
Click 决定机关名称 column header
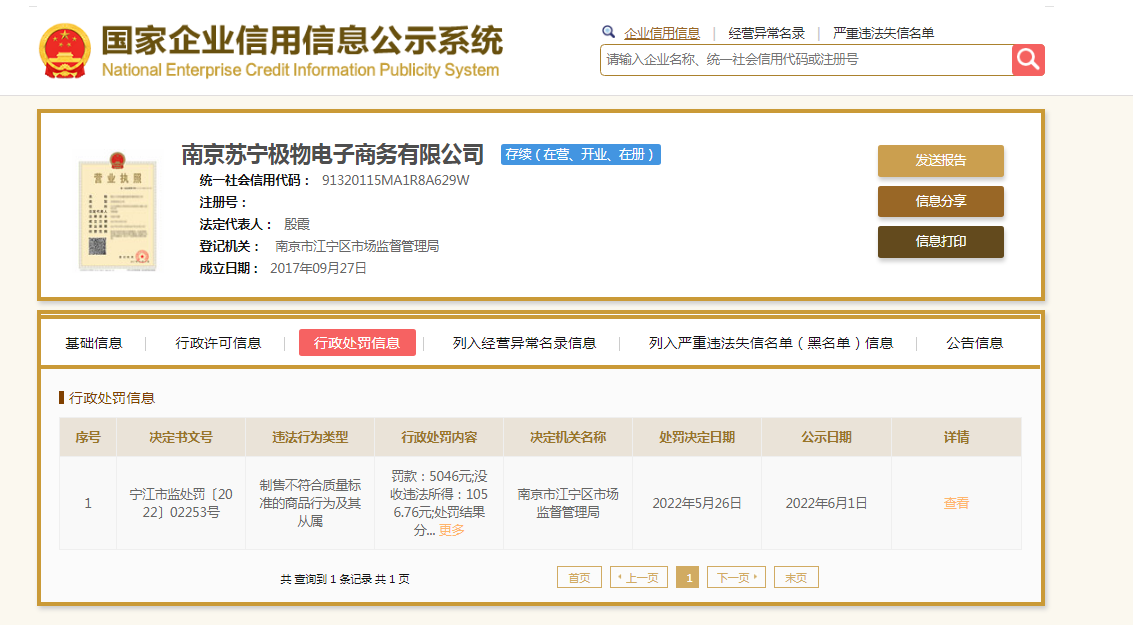tap(568, 437)
